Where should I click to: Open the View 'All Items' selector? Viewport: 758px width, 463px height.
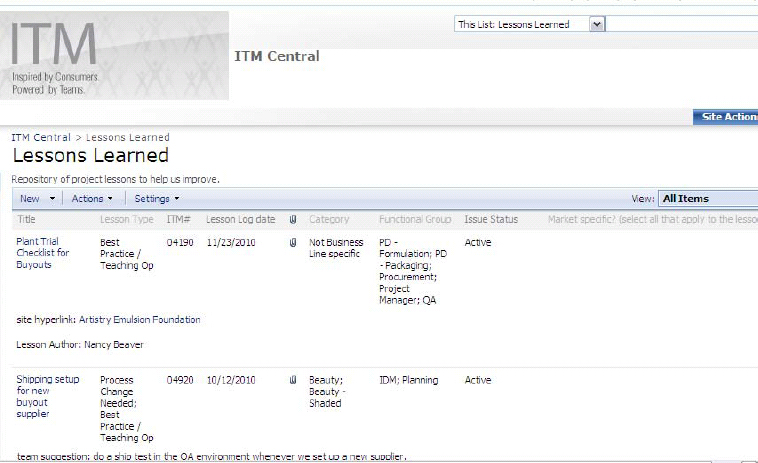[x=706, y=199]
